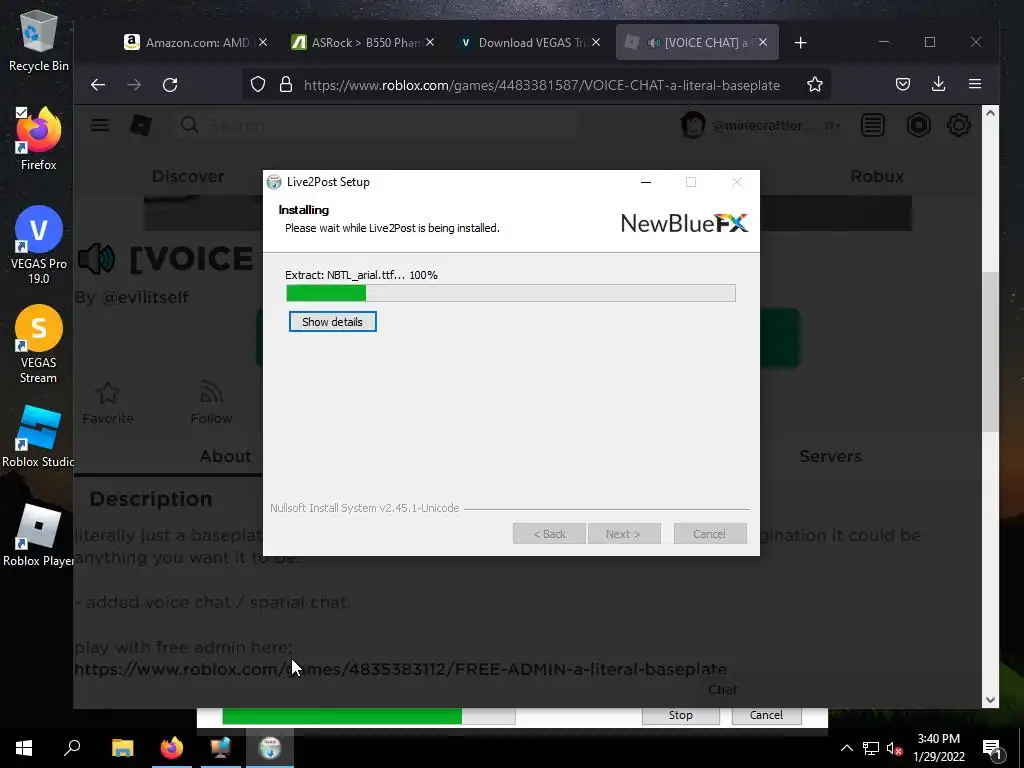Show hidden system tray icons

click(846, 748)
